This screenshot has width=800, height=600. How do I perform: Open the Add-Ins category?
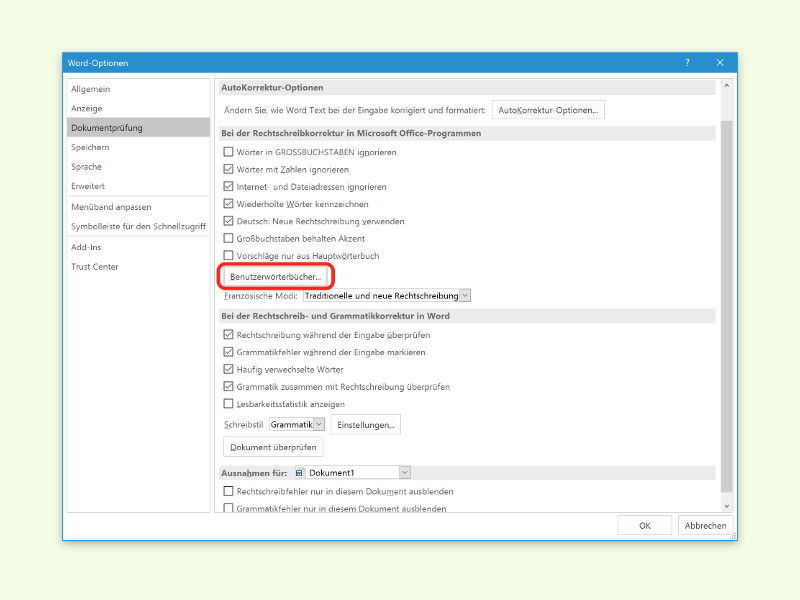pyautogui.click(x=138, y=247)
